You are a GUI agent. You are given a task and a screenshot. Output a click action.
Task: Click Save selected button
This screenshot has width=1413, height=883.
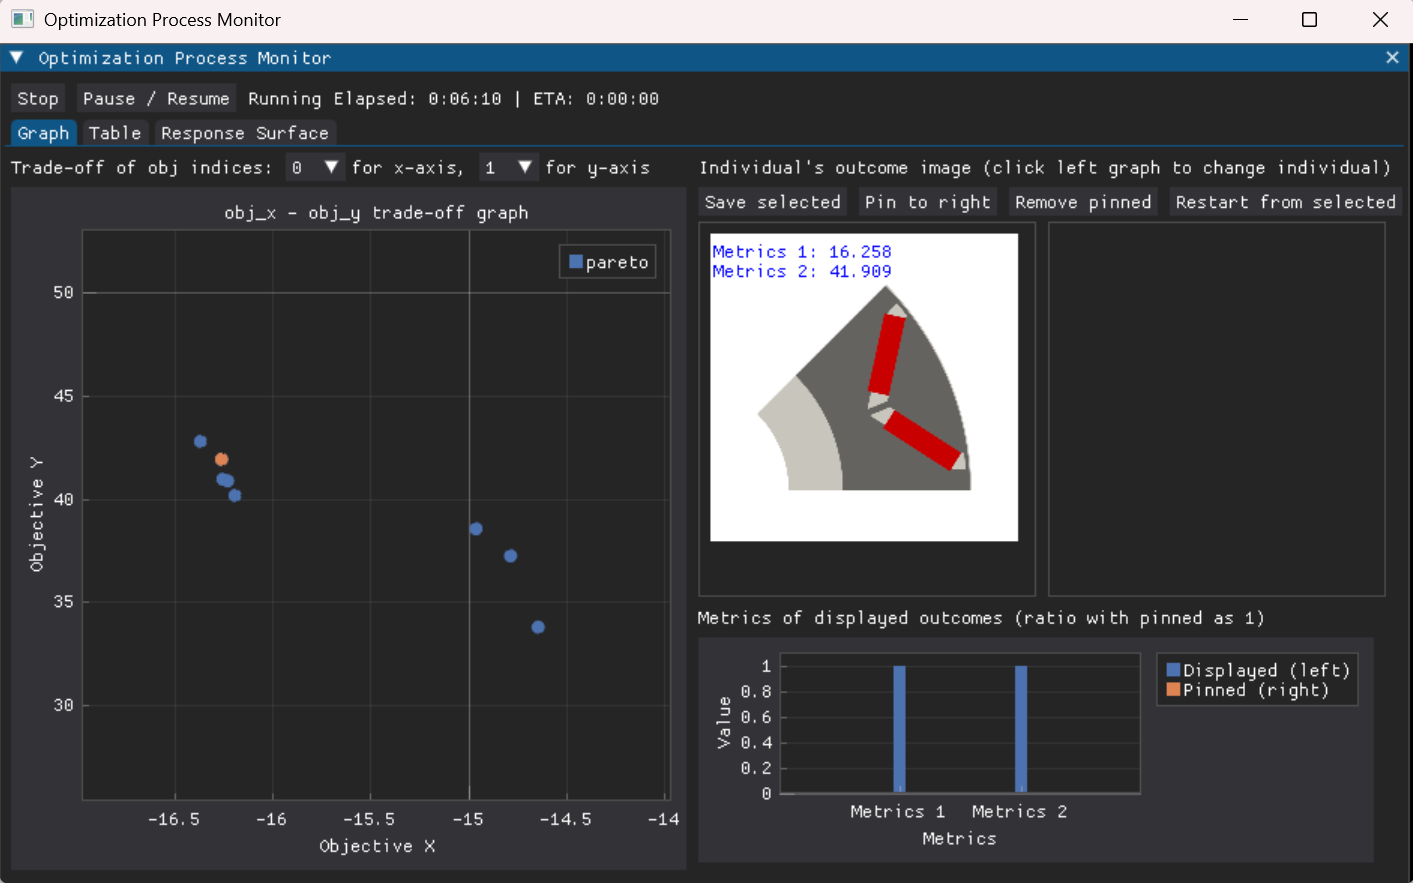(x=773, y=202)
